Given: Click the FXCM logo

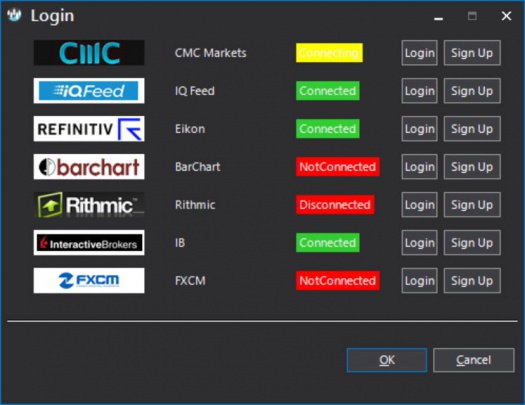Looking at the screenshot, I should (x=89, y=280).
